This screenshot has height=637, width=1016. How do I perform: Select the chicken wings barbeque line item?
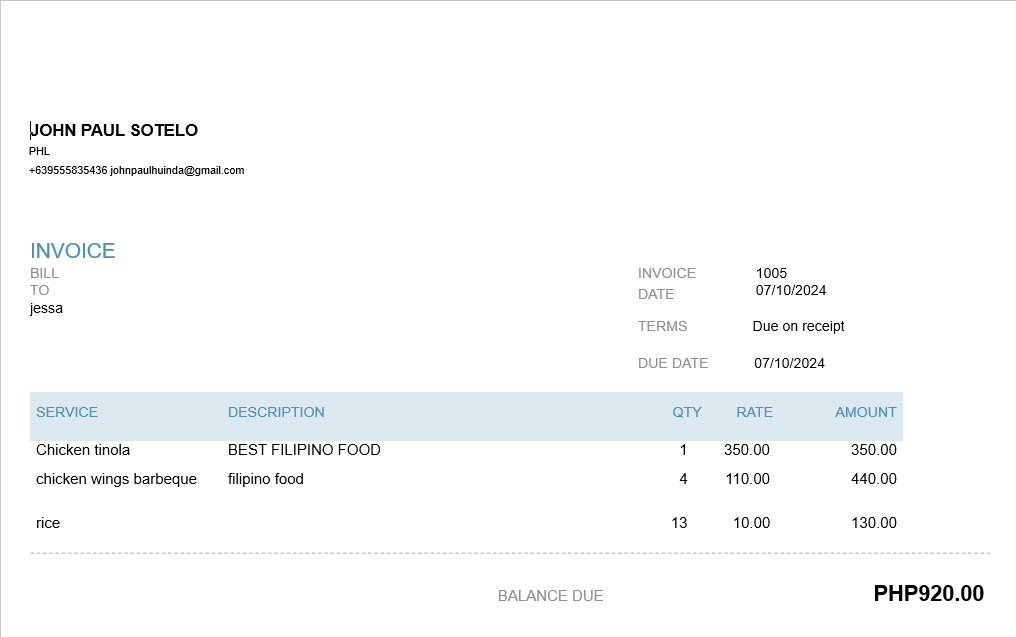pos(116,479)
